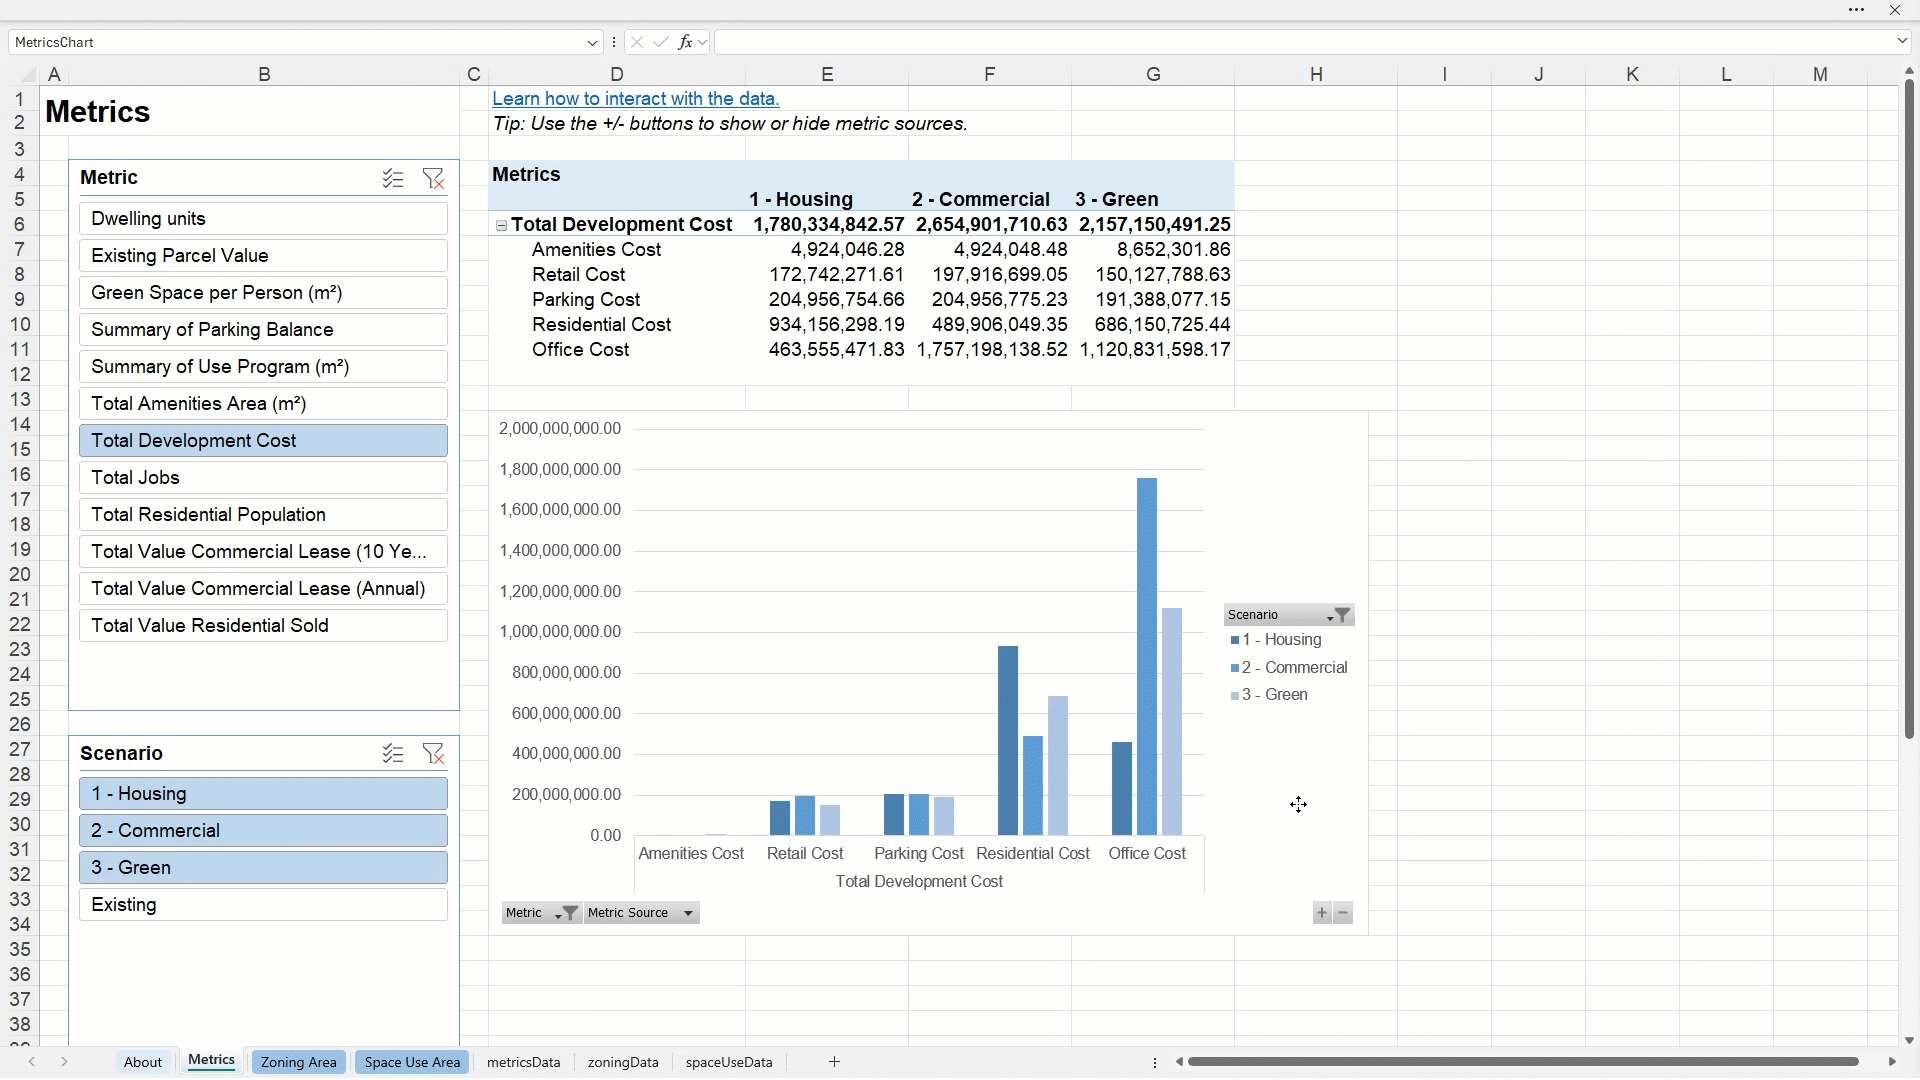1920x1080 pixels.
Task: Open the Name Box dropdown arrow
Action: point(592,42)
